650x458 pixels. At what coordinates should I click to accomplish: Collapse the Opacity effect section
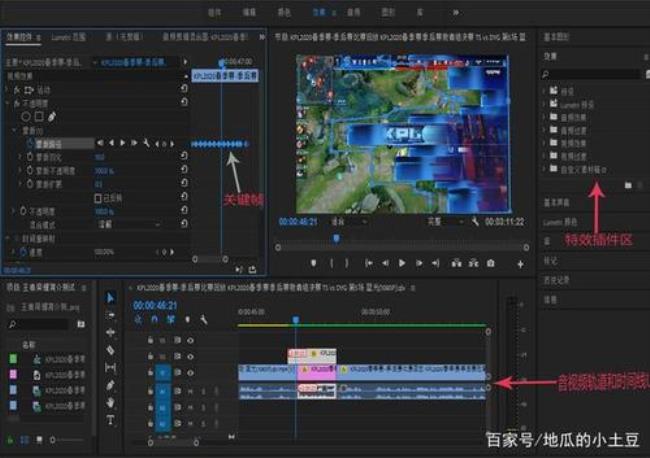(7, 103)
